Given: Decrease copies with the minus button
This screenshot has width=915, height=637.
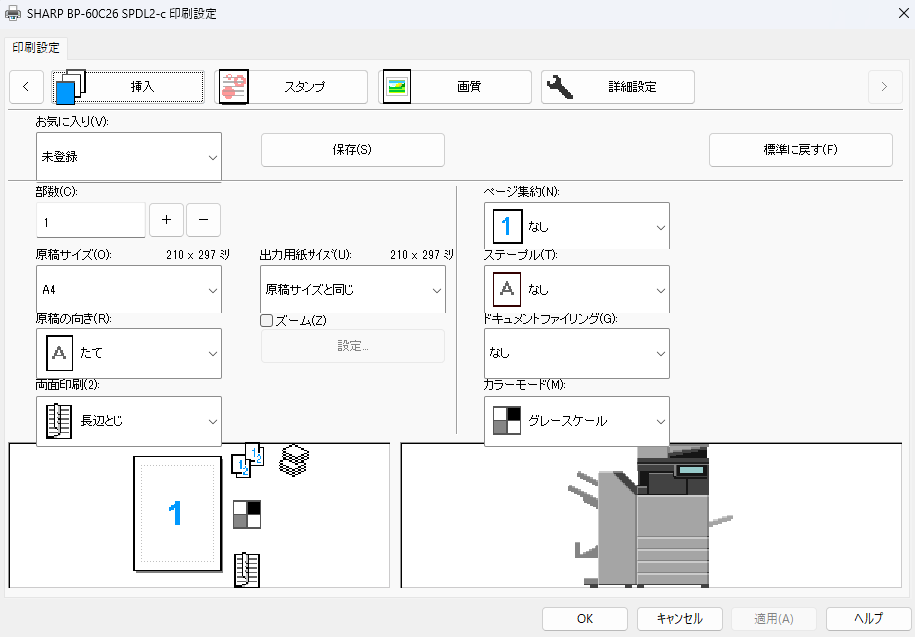Looking at the screenshot, I should (x=204, y=220).
